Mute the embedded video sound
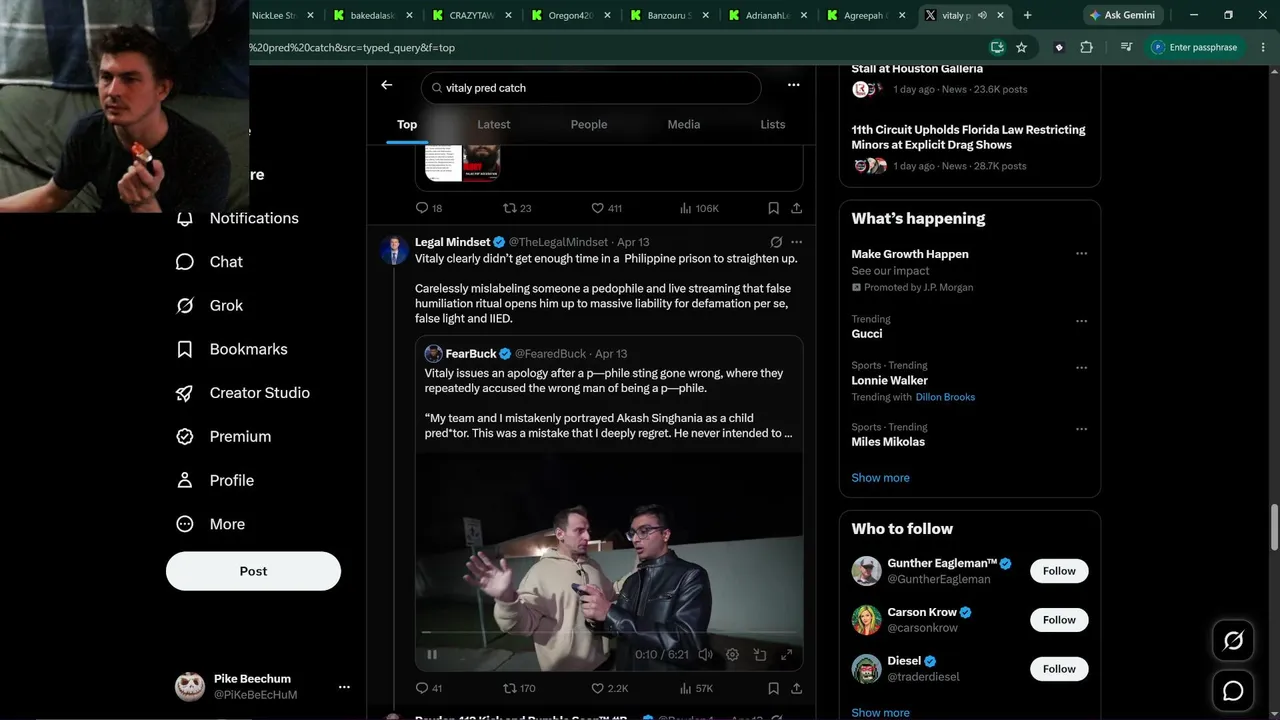This screenshot has height=720, width=1280. tap(705, 655)
